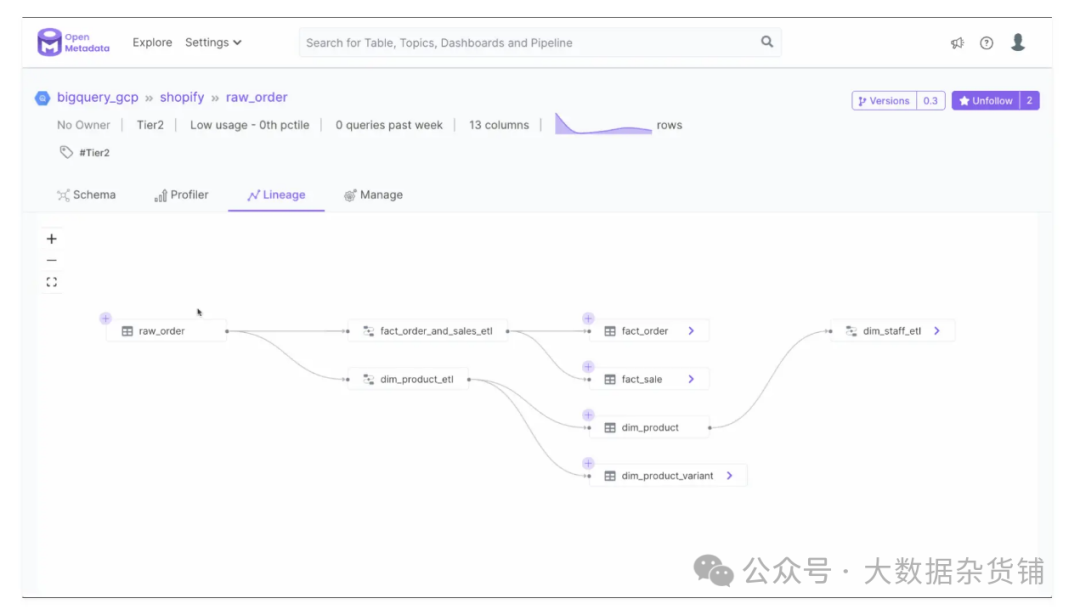1080x615 pixels.
Task: Open the Settings dropdown menu
Action: tap(213, 43)
